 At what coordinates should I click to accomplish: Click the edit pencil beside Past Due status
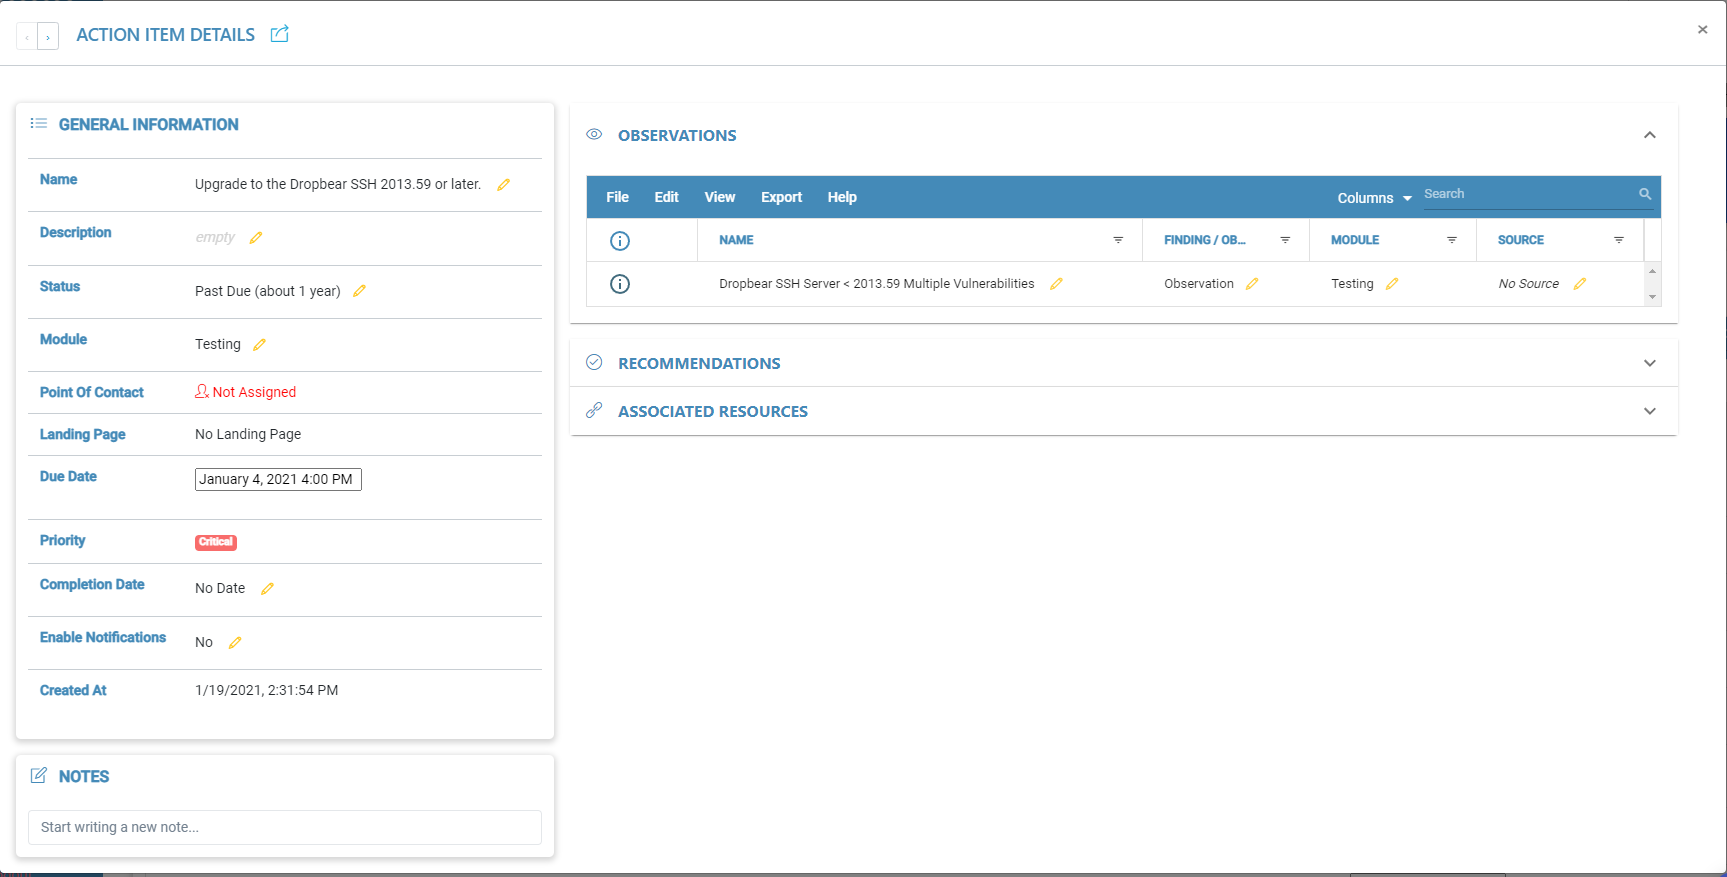click(360, 291)
